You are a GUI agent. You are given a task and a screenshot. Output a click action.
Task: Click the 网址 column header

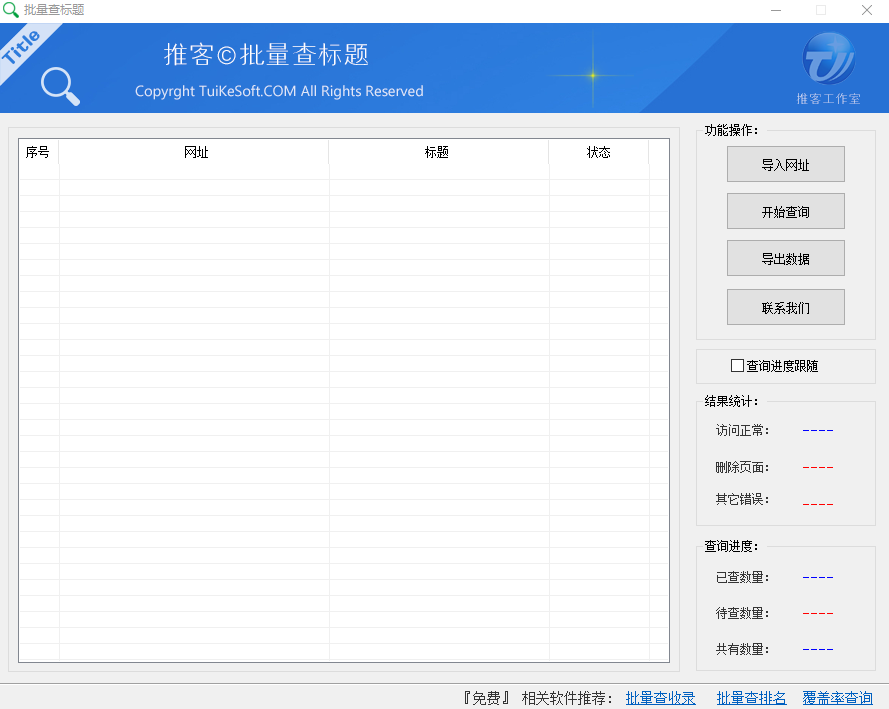[x=196, y=153]
